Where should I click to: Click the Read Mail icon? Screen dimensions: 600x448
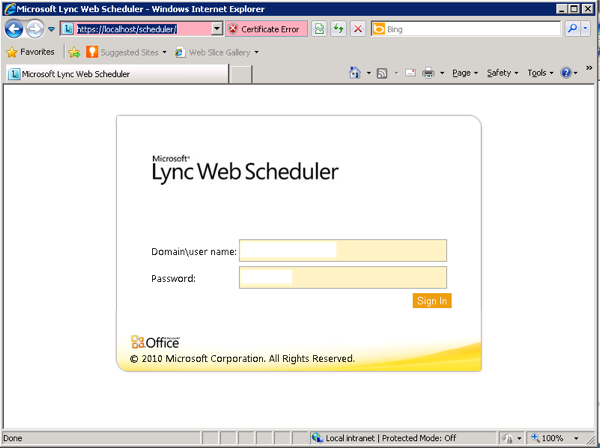click(410, 73)
